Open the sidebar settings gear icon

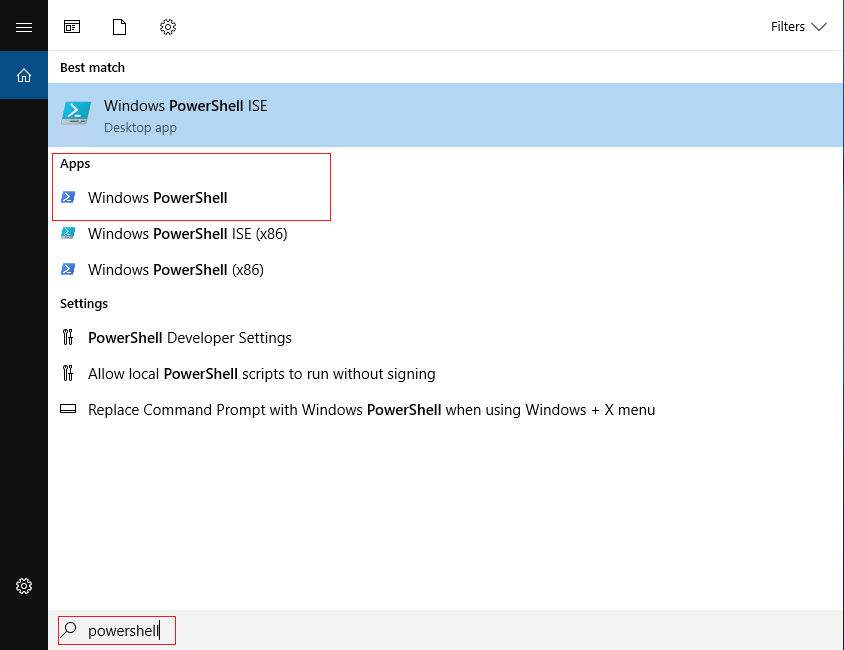(24, 586)
